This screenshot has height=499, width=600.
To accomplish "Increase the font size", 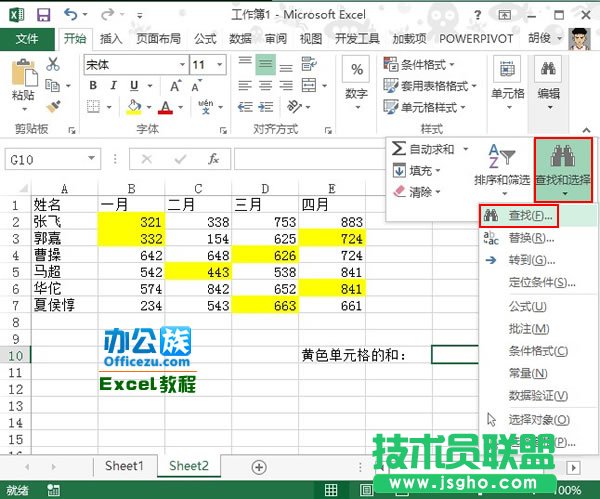I will pos(175,86).
